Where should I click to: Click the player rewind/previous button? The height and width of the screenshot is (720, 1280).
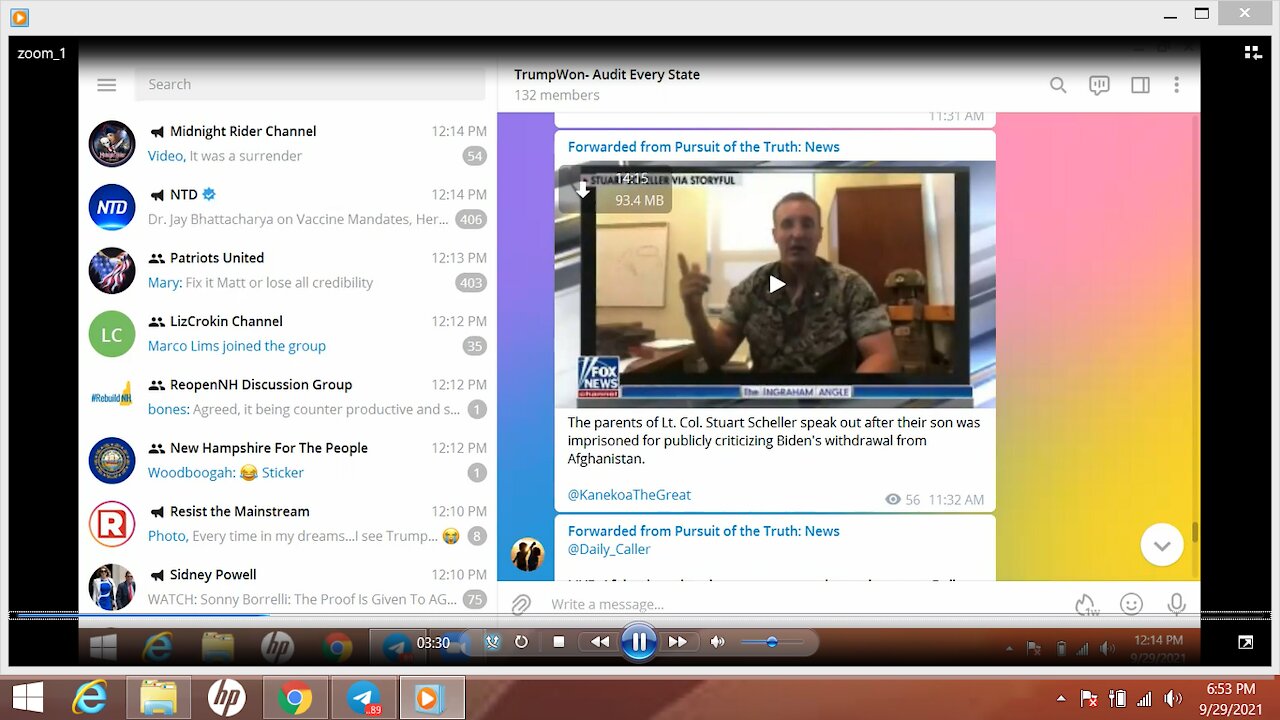point(600,642)
